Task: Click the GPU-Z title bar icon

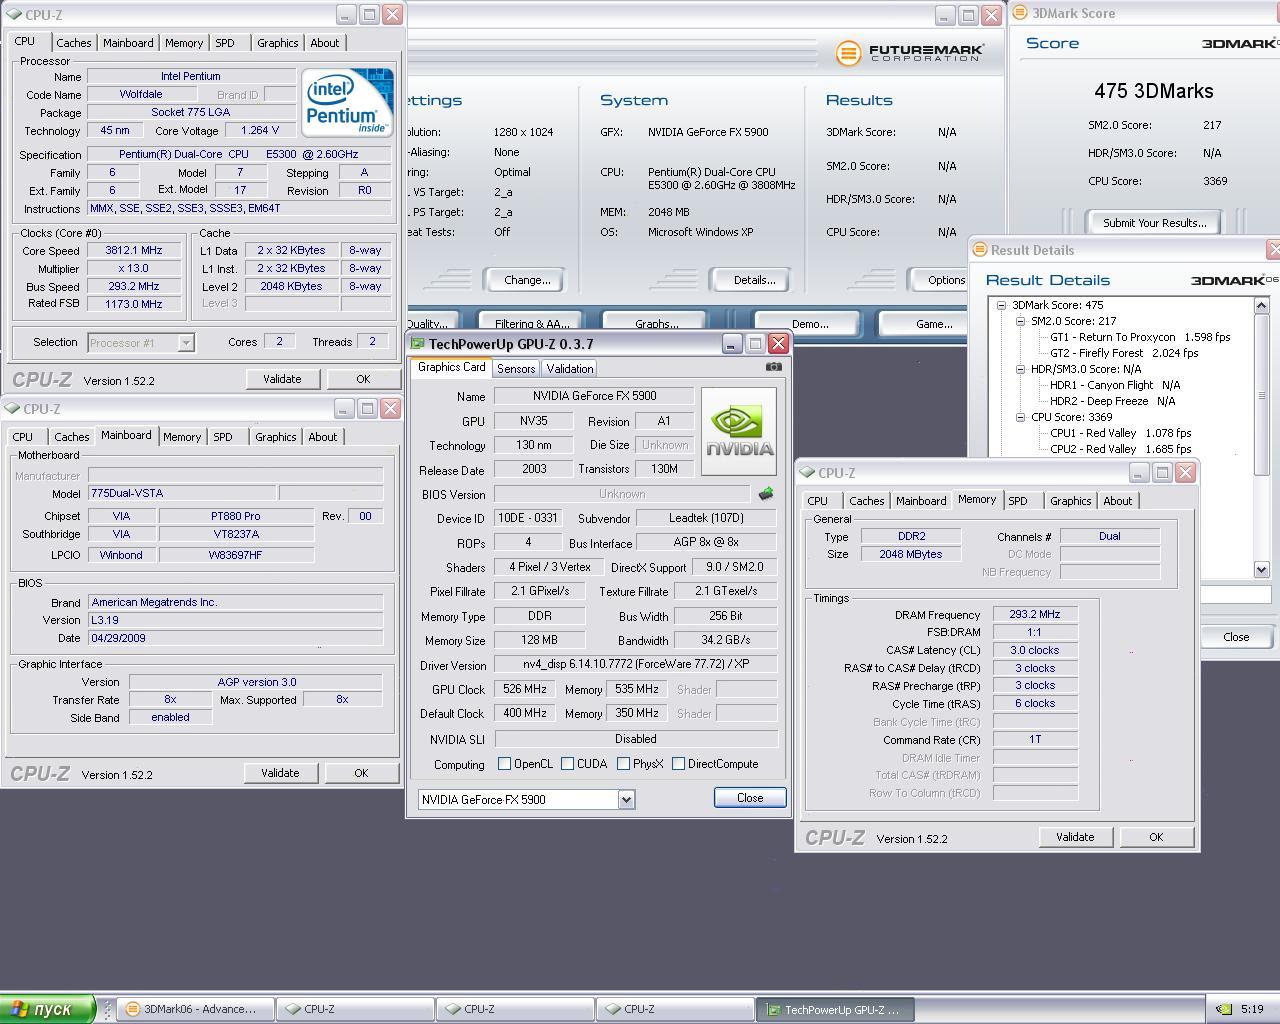Action: (418, 344)
